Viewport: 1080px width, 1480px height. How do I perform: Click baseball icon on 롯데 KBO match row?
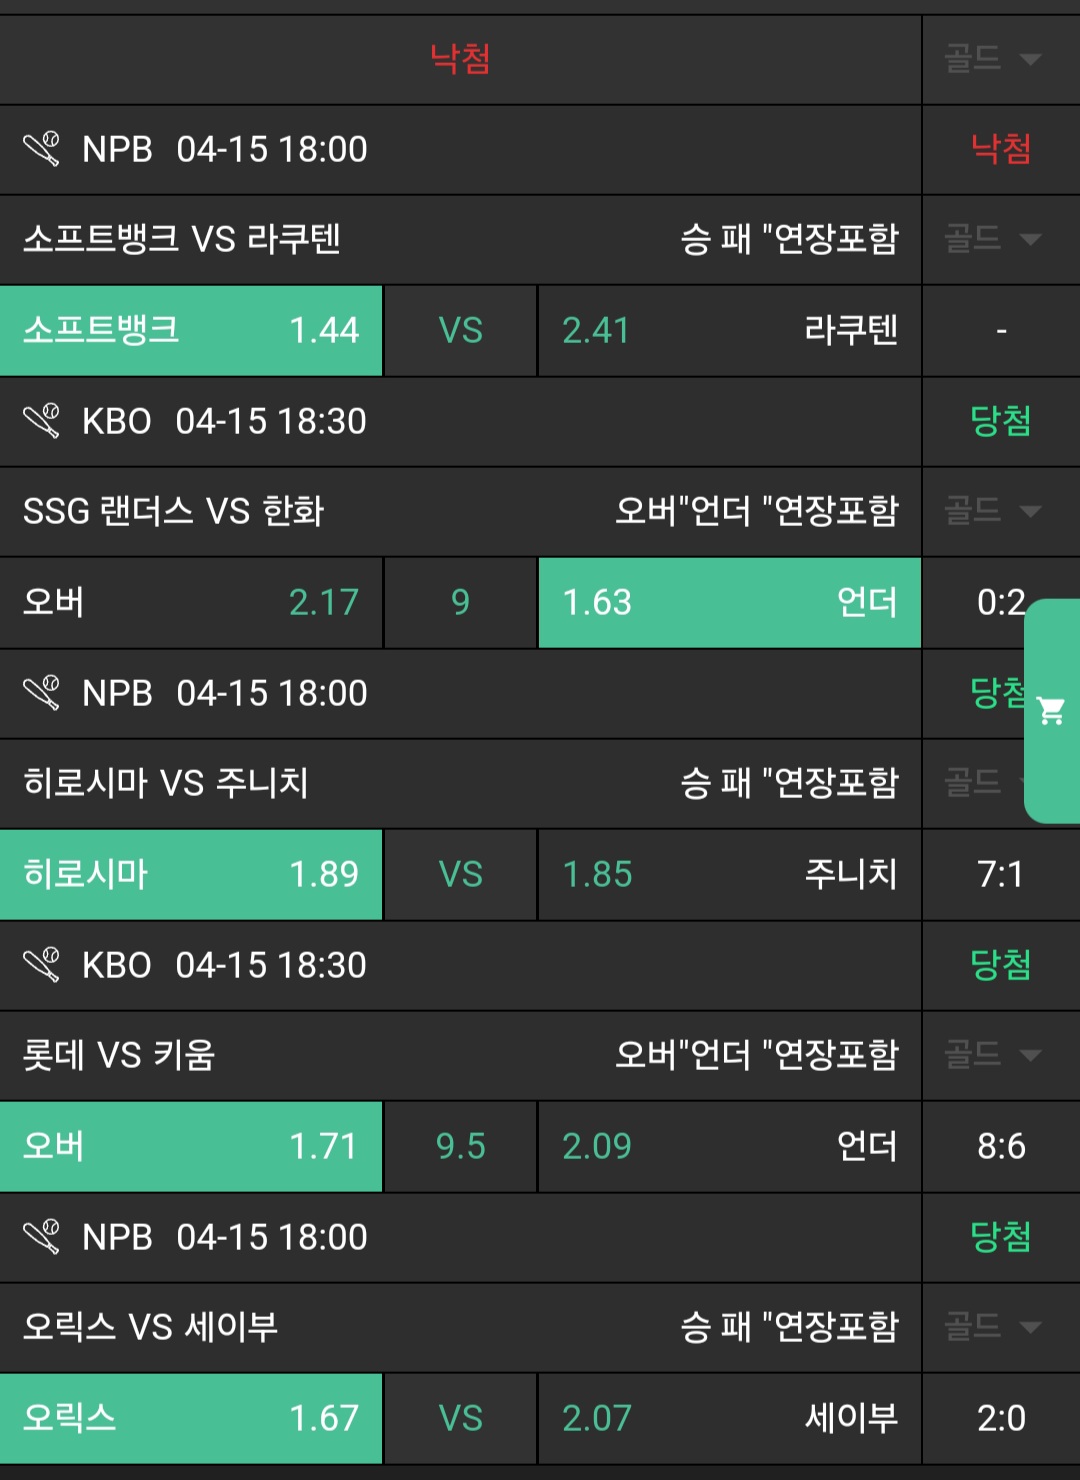(x=42, y=965)
